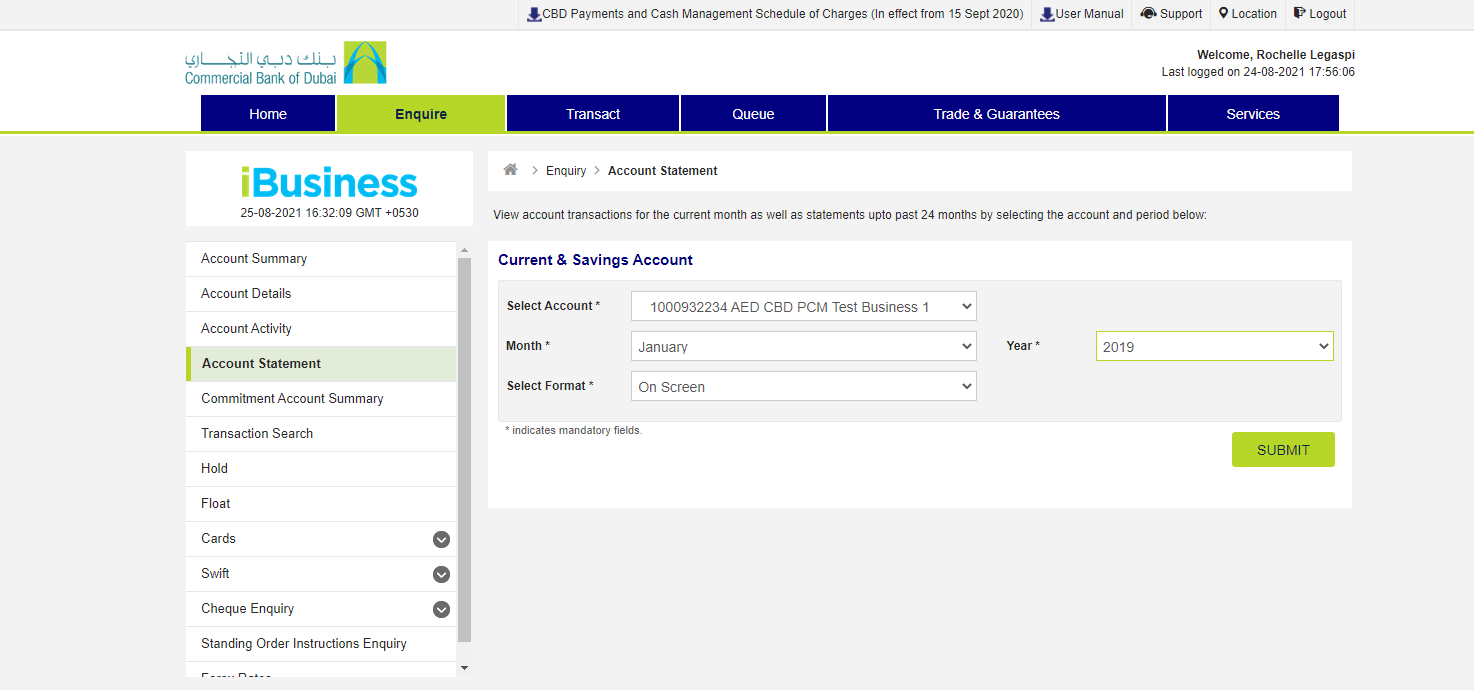
Task: Click the download icon beside User Manual
Action: [1047, 14]
